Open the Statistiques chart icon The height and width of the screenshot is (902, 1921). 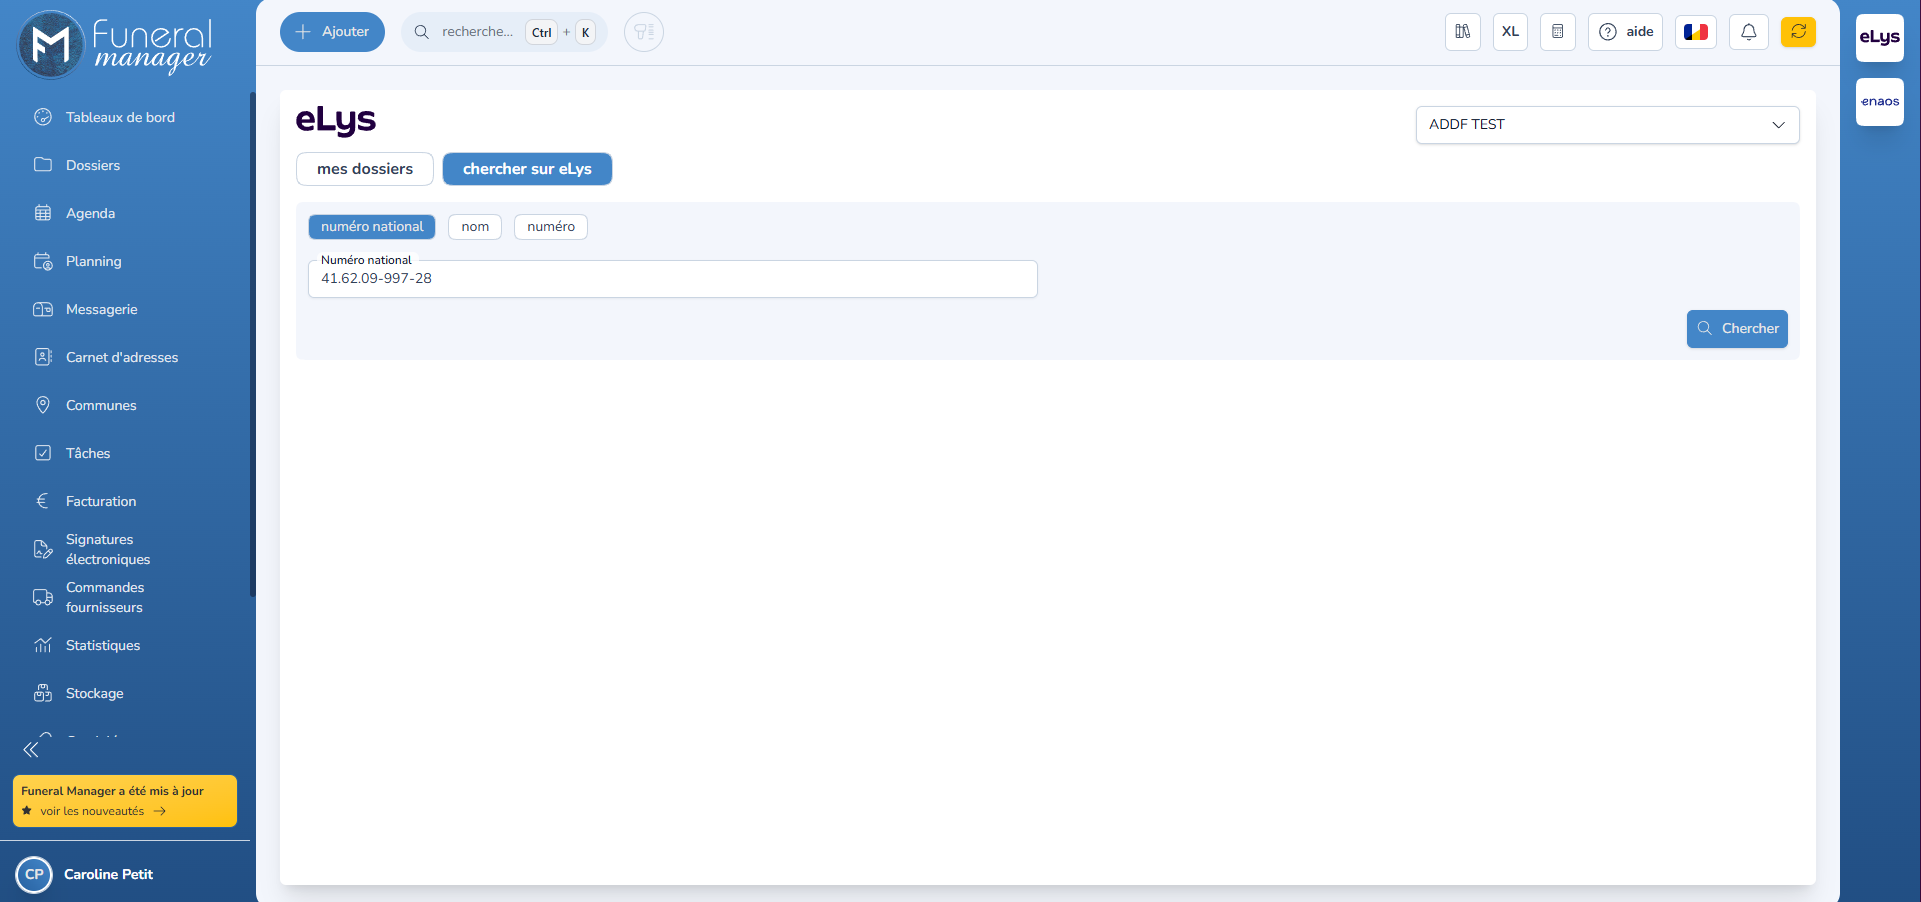pos(43,645)
